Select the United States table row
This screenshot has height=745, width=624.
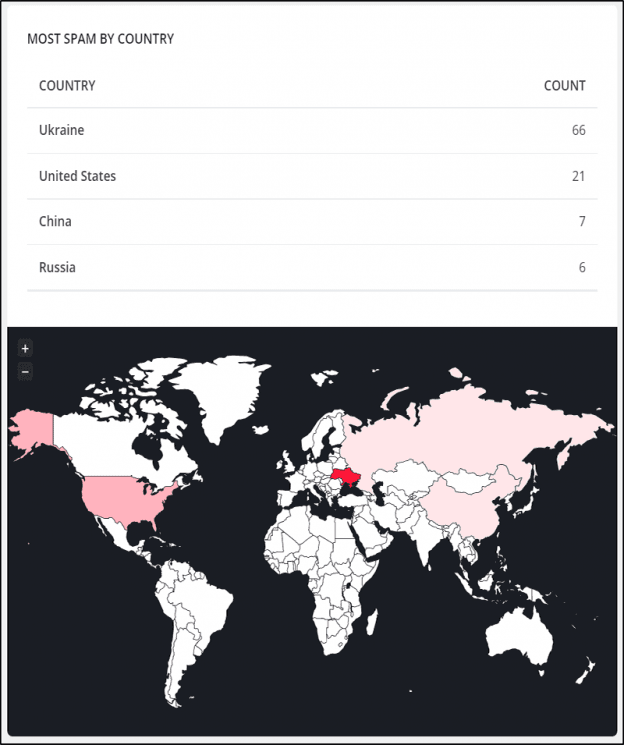pyautogui.click(x=312, y=176)
